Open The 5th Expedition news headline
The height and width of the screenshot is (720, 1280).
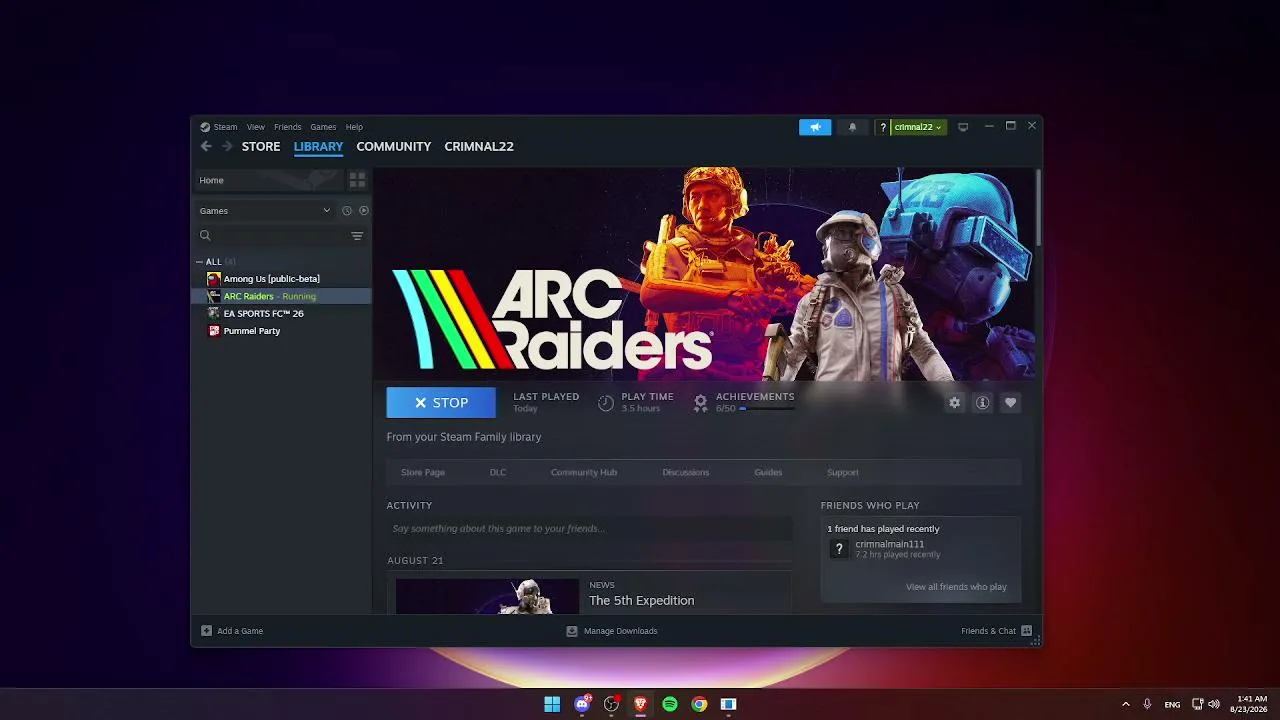click(642, 601)
